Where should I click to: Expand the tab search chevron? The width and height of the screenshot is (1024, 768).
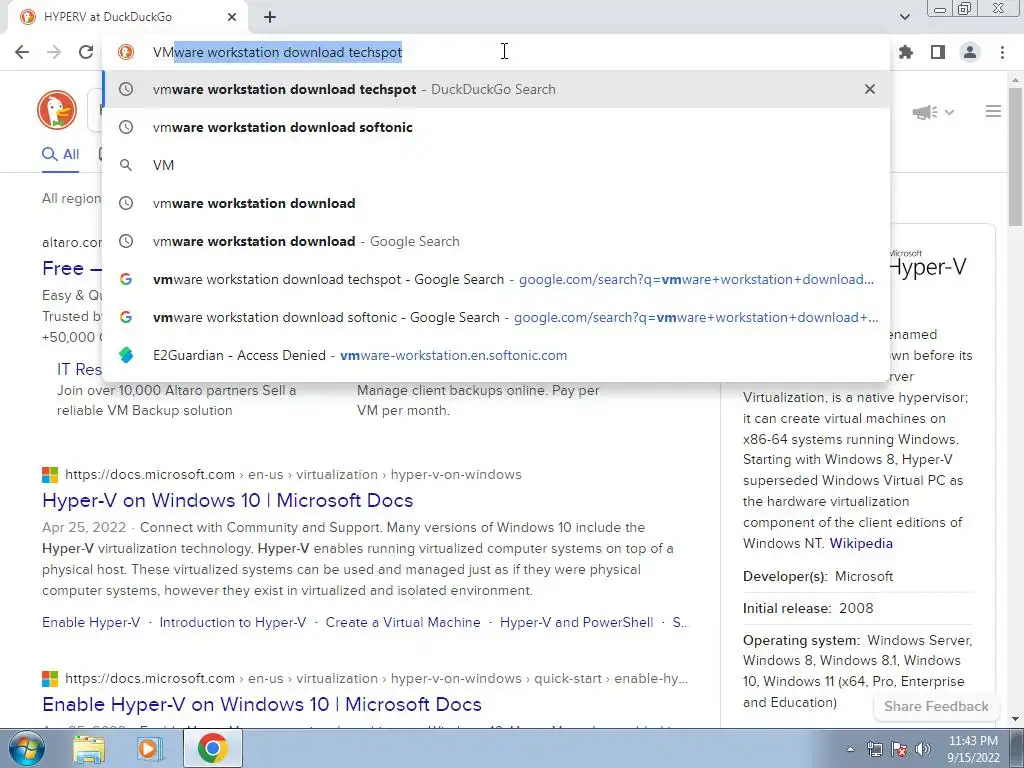(905, 17)
